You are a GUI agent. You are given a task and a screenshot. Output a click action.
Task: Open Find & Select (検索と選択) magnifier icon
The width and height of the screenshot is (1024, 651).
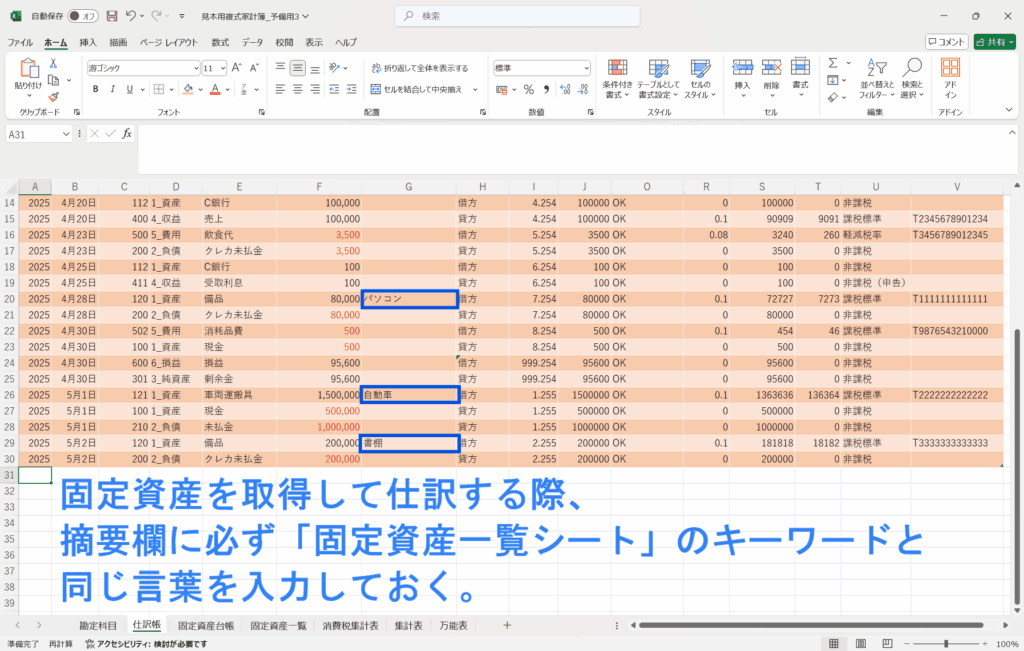click(x=912, y=78)
